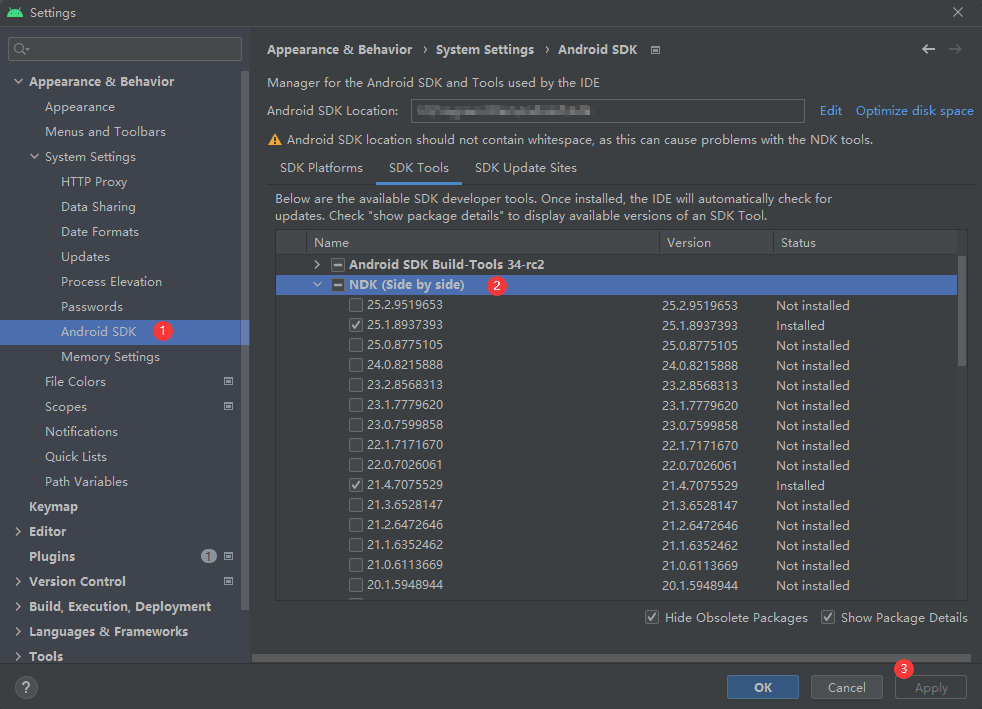Image resolution: width=982 pixels, height=709 pixels.
Task: Click the Version column header
Action: [716, 242]
